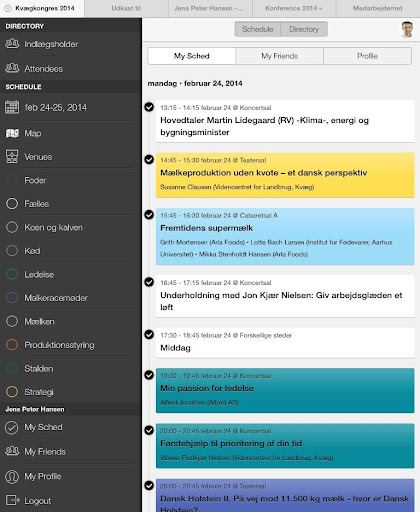Open My Profile icon in sidebar
This screenshot has height=512, width=420.
point(12,476)
